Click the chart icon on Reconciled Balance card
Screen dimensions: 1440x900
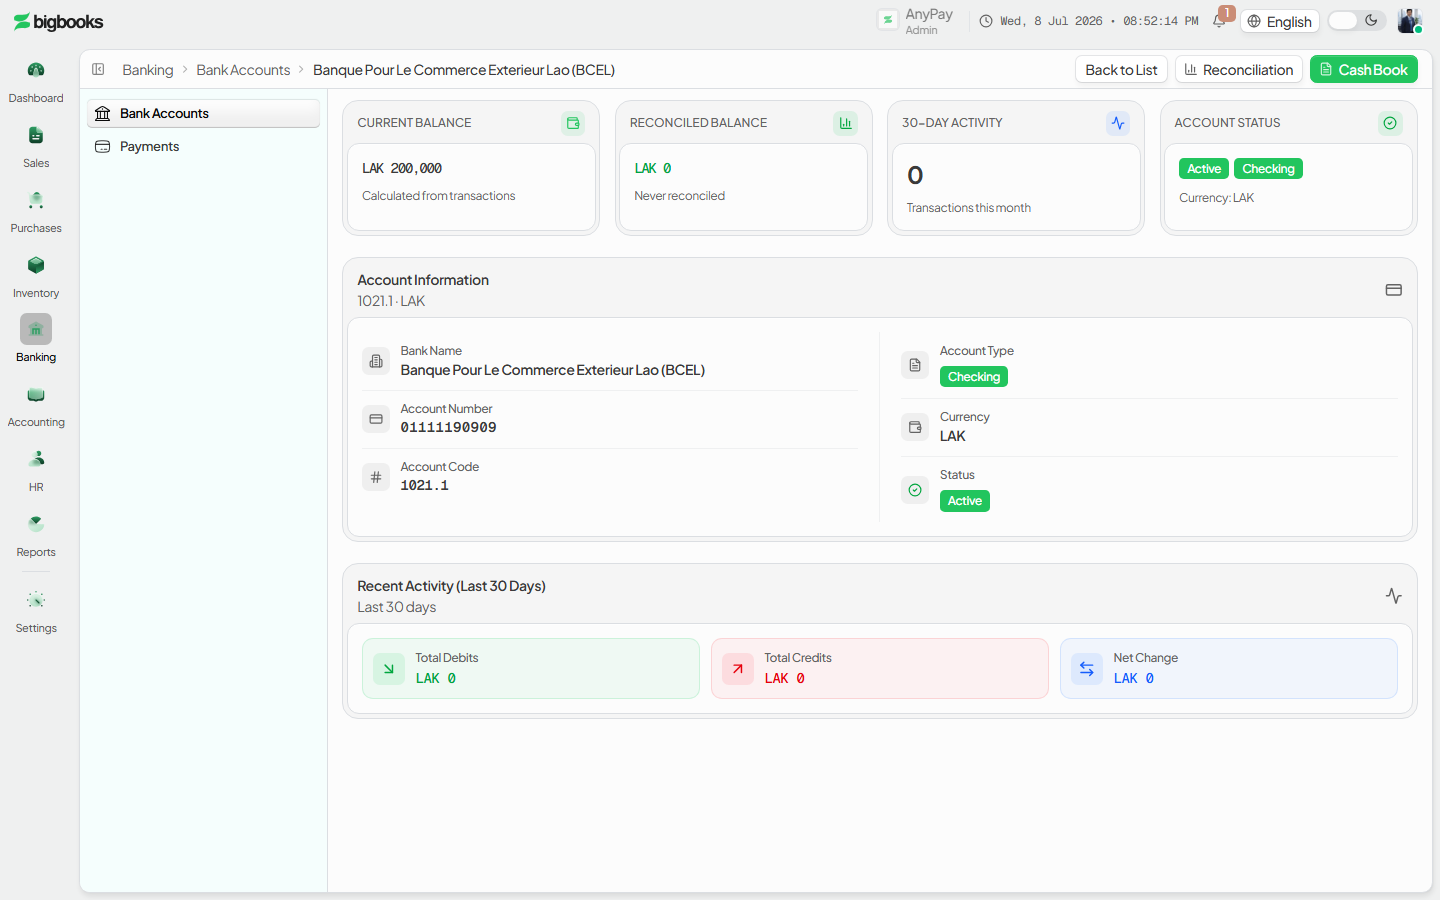point(845,123)
